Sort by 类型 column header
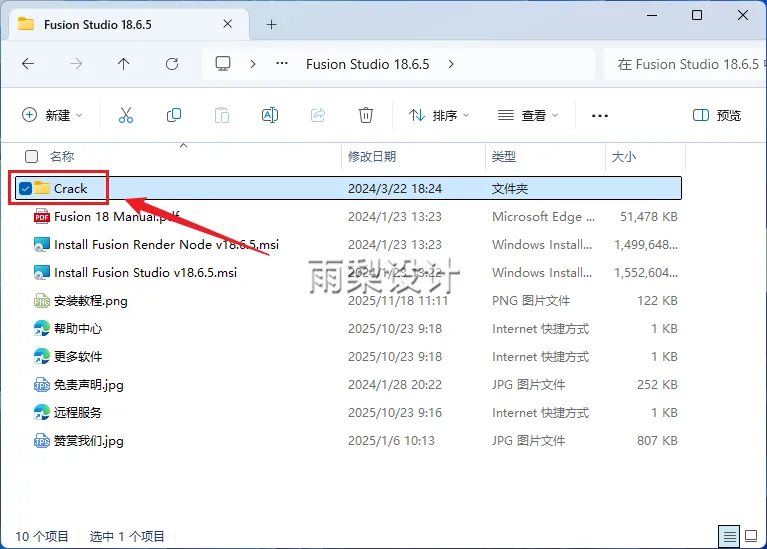The height and width of the screenshot is (549, 767). (x=504, y=157)
